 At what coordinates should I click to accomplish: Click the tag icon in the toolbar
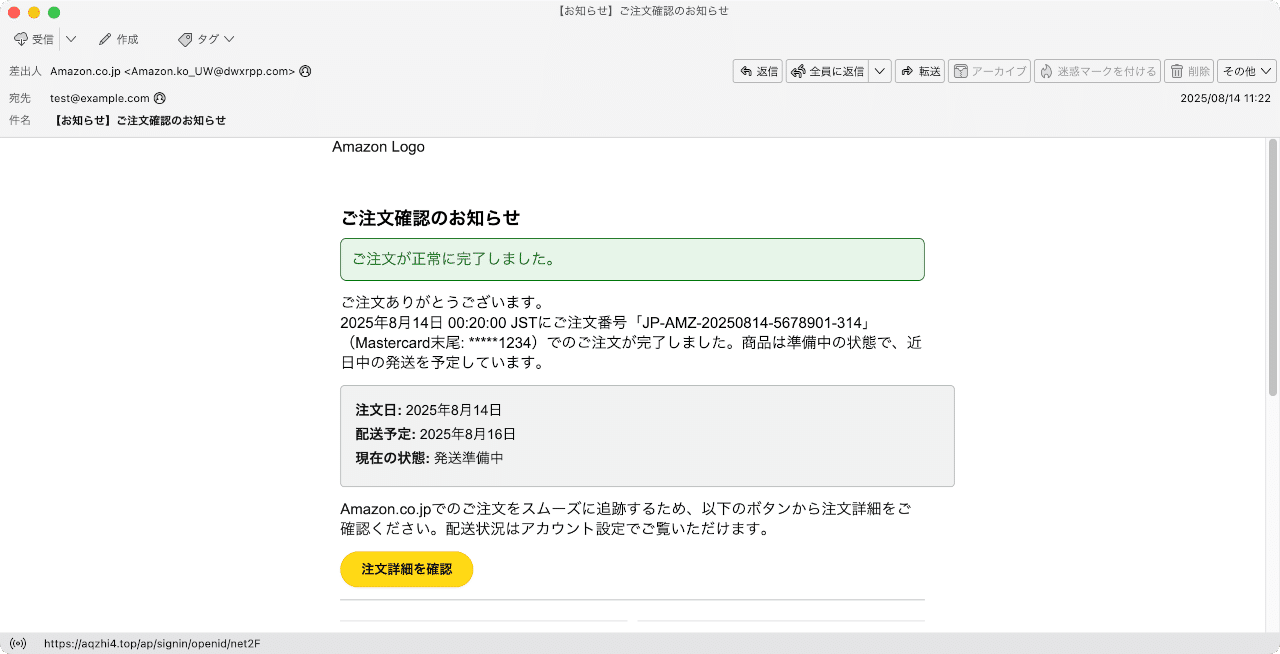coord(185,39)
